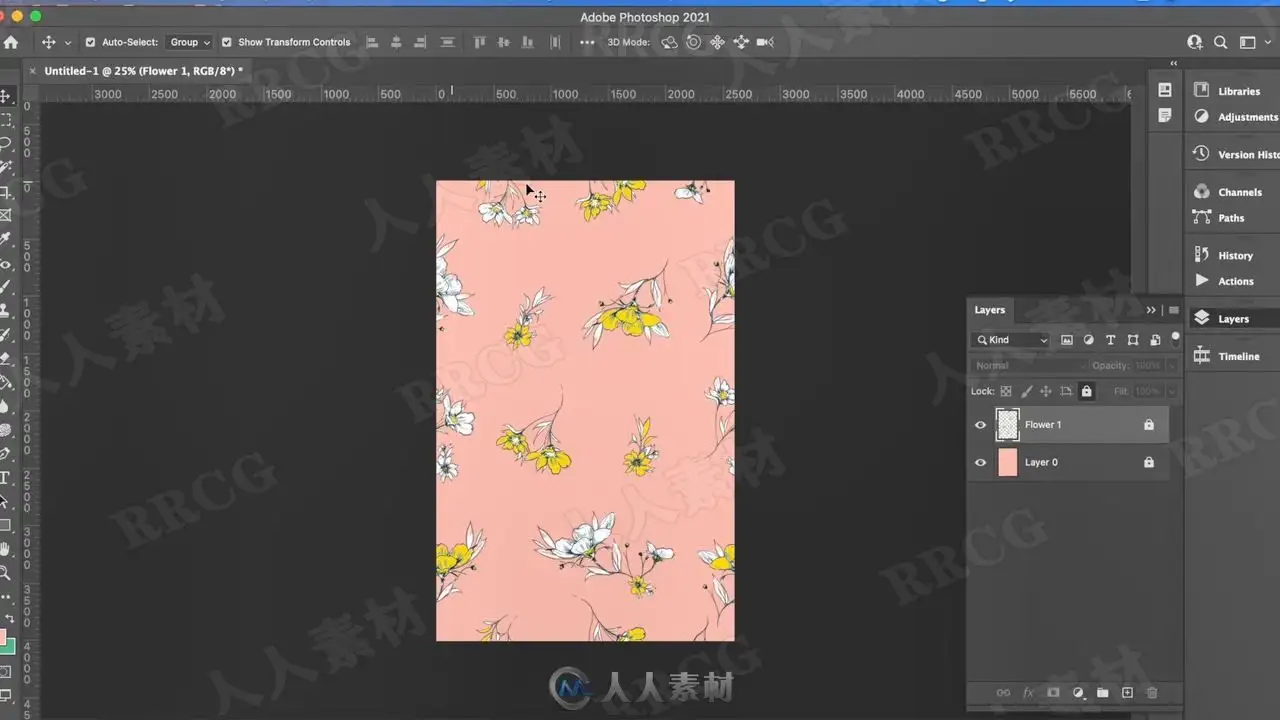Disable Show Transform Controls checkbox
This screenshot has height=720, width=1280.
[227, 42]
